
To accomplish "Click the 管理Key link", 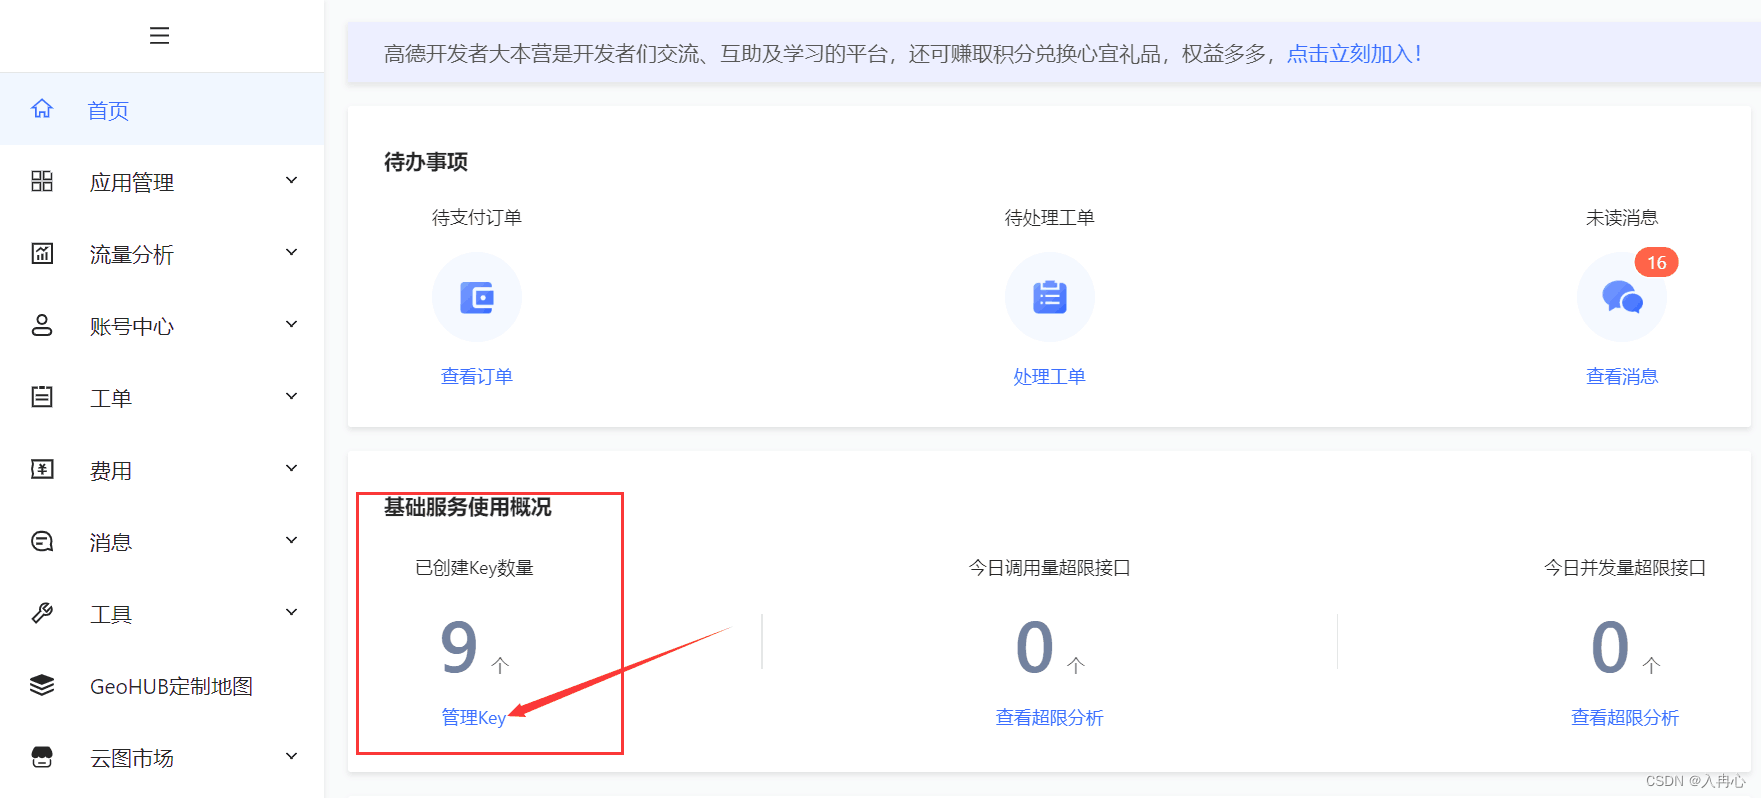I will tap(474, 717).
